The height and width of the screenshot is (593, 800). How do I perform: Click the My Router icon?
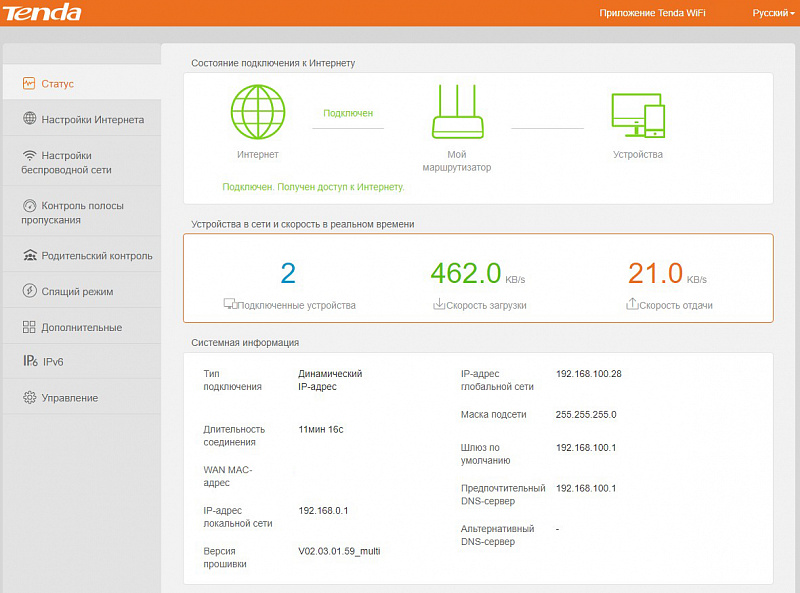tap(457, 113)
